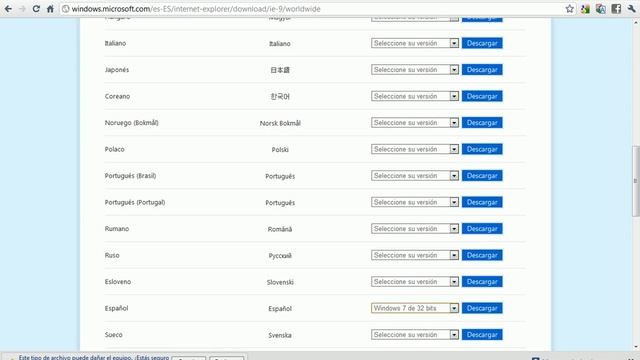Select the Polski native name

tap(280, 149)
